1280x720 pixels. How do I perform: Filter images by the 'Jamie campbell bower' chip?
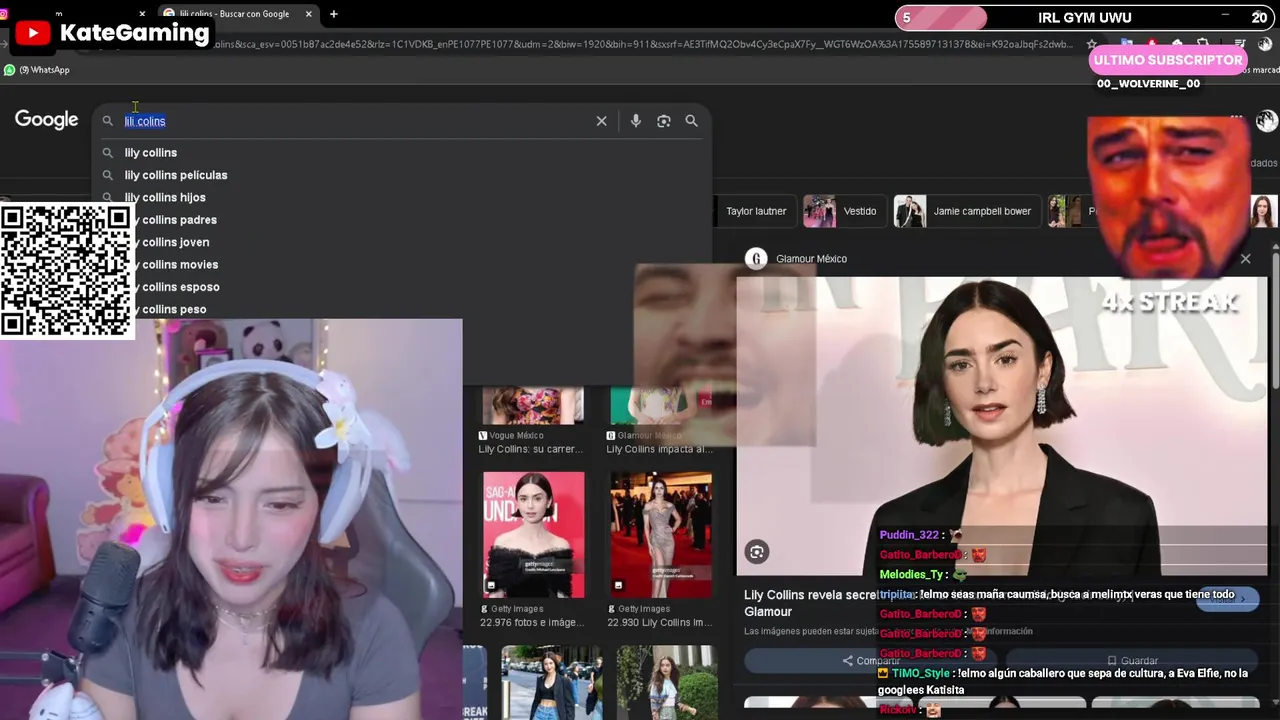pyautogui.click(x=965, y=211)
